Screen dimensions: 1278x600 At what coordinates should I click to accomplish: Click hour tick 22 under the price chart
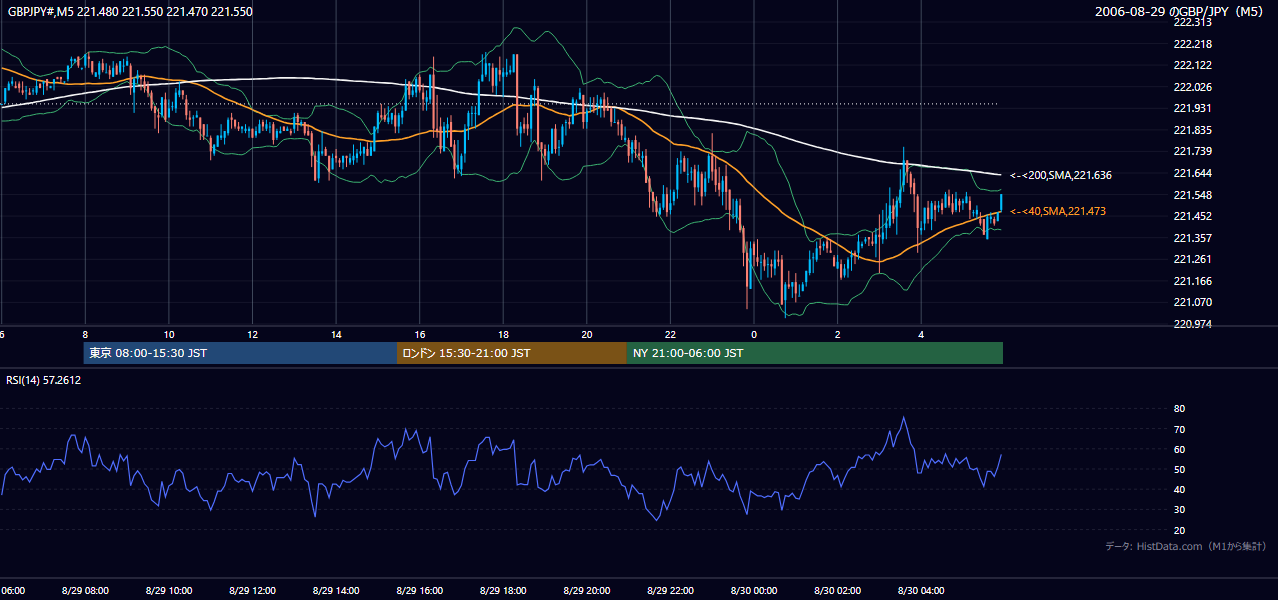click(x=670, y=335)
